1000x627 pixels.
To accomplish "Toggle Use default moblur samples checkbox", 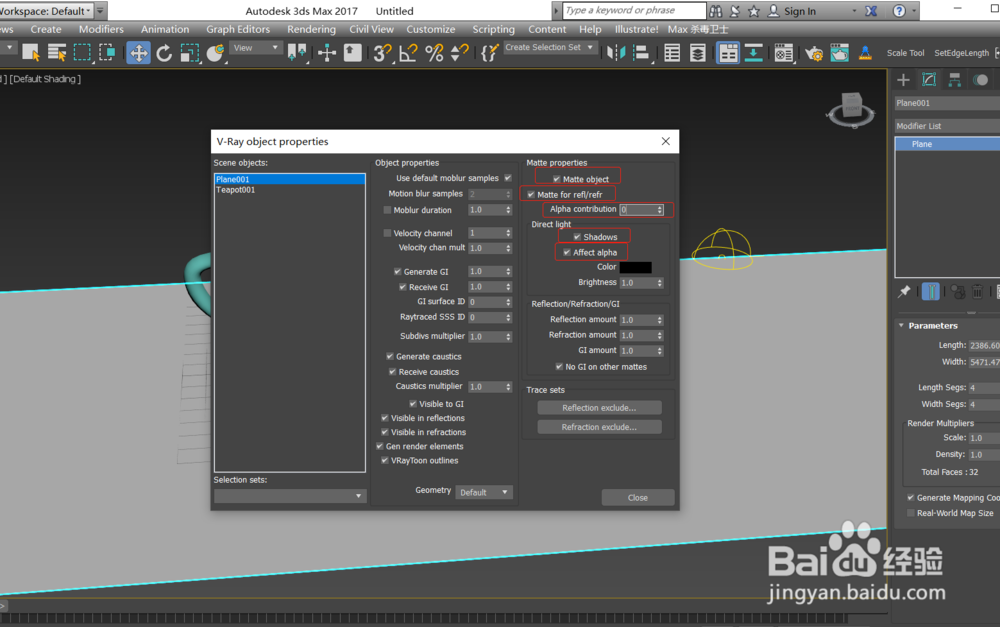I will (x=508, y=178).
